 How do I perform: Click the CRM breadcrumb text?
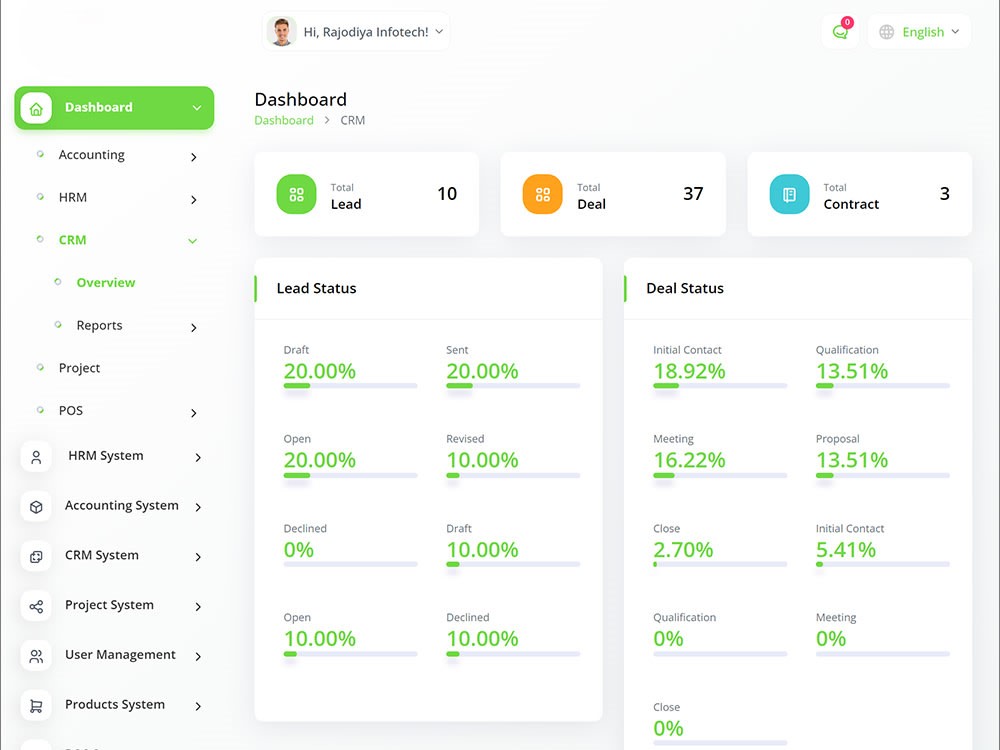(353, 121)
